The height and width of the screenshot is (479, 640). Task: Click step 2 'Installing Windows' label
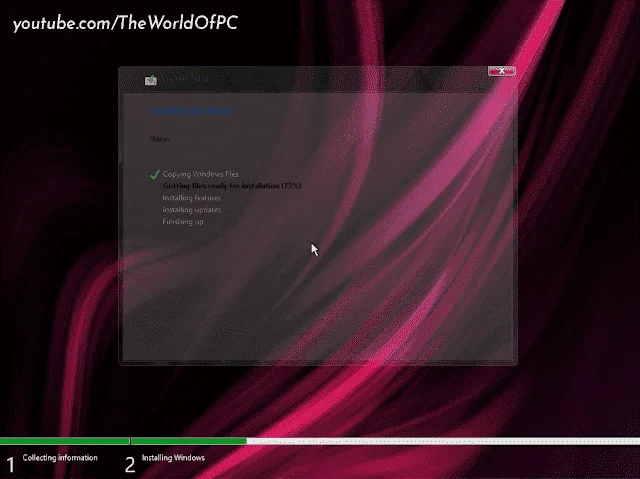173,458
